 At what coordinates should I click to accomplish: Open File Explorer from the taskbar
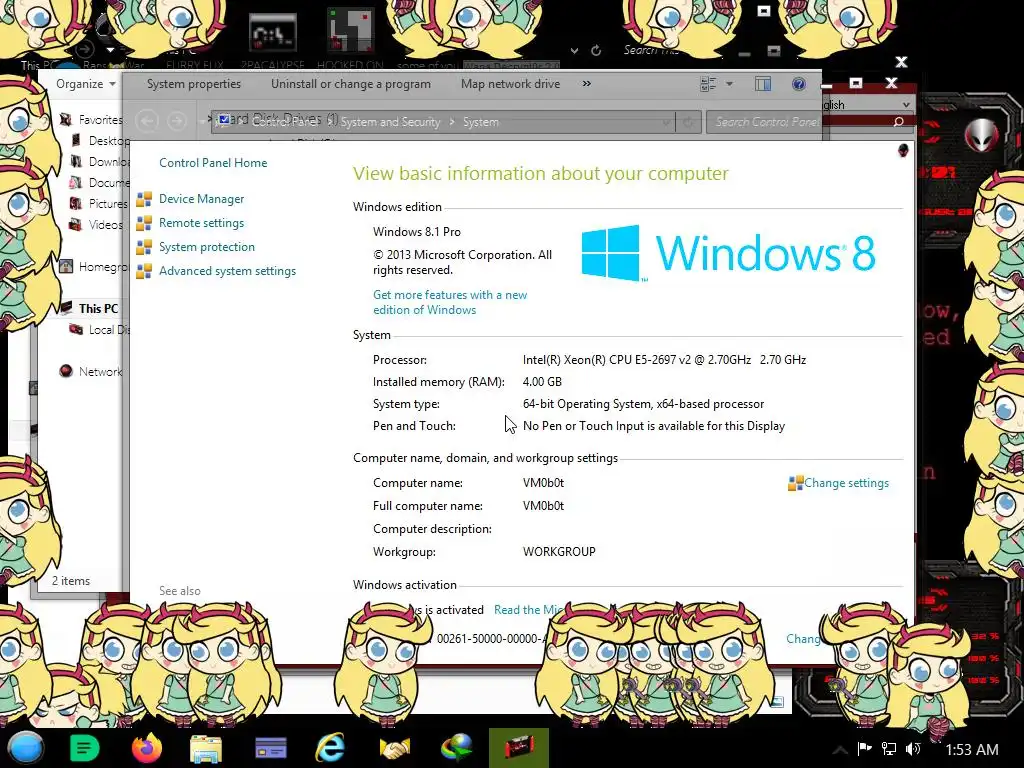[x=206, y=748]
